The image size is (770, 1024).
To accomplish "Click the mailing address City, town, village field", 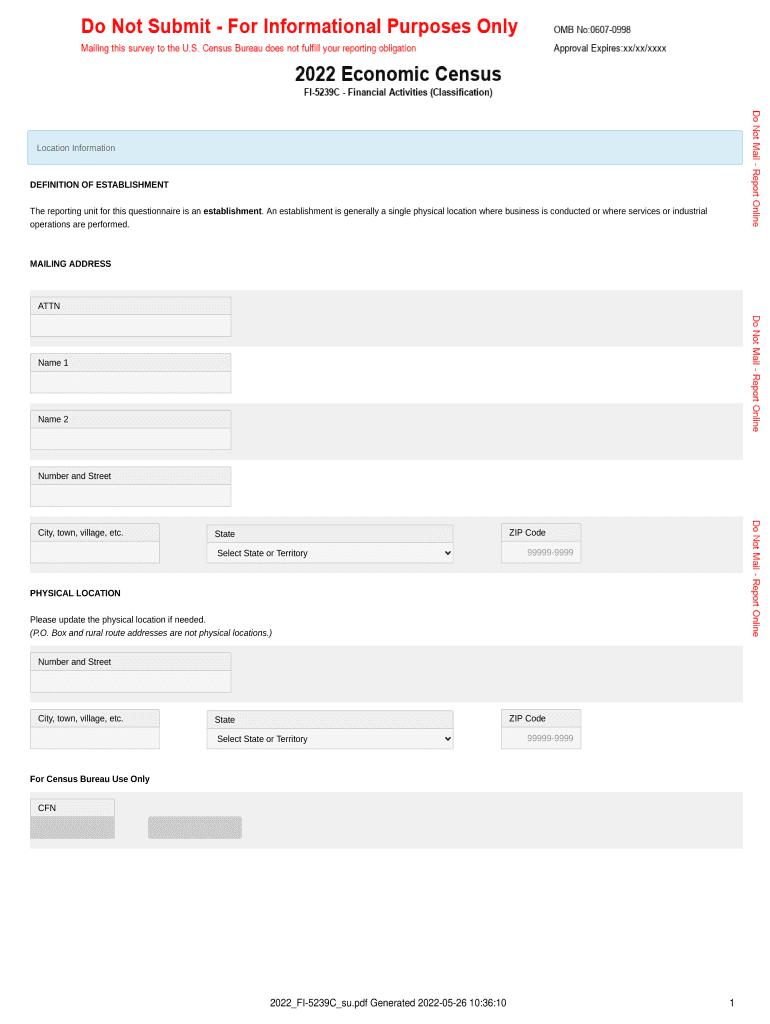I will point(94,553).
